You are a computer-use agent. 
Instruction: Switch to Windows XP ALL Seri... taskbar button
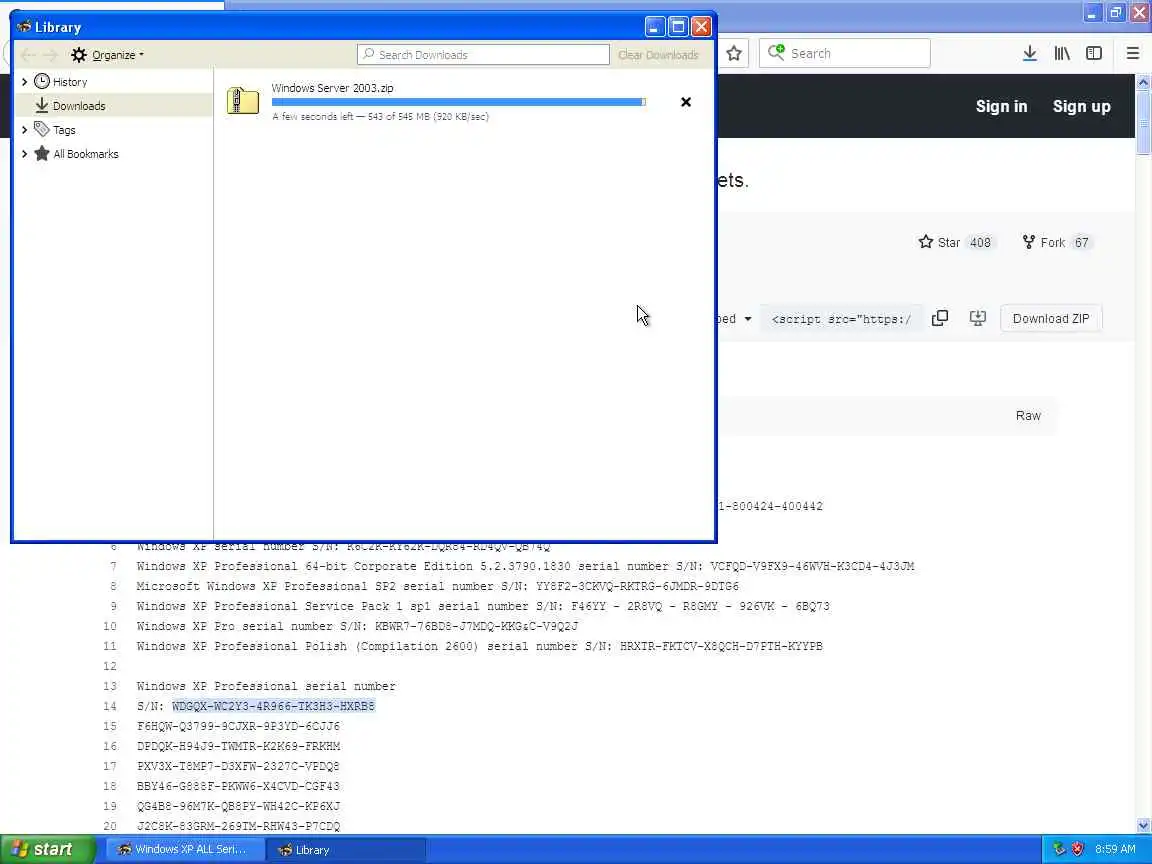tap(184, 849)
